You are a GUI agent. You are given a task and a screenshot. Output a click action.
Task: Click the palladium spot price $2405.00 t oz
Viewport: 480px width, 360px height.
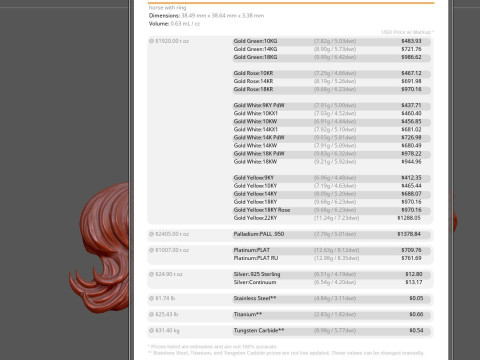(169, 234)
